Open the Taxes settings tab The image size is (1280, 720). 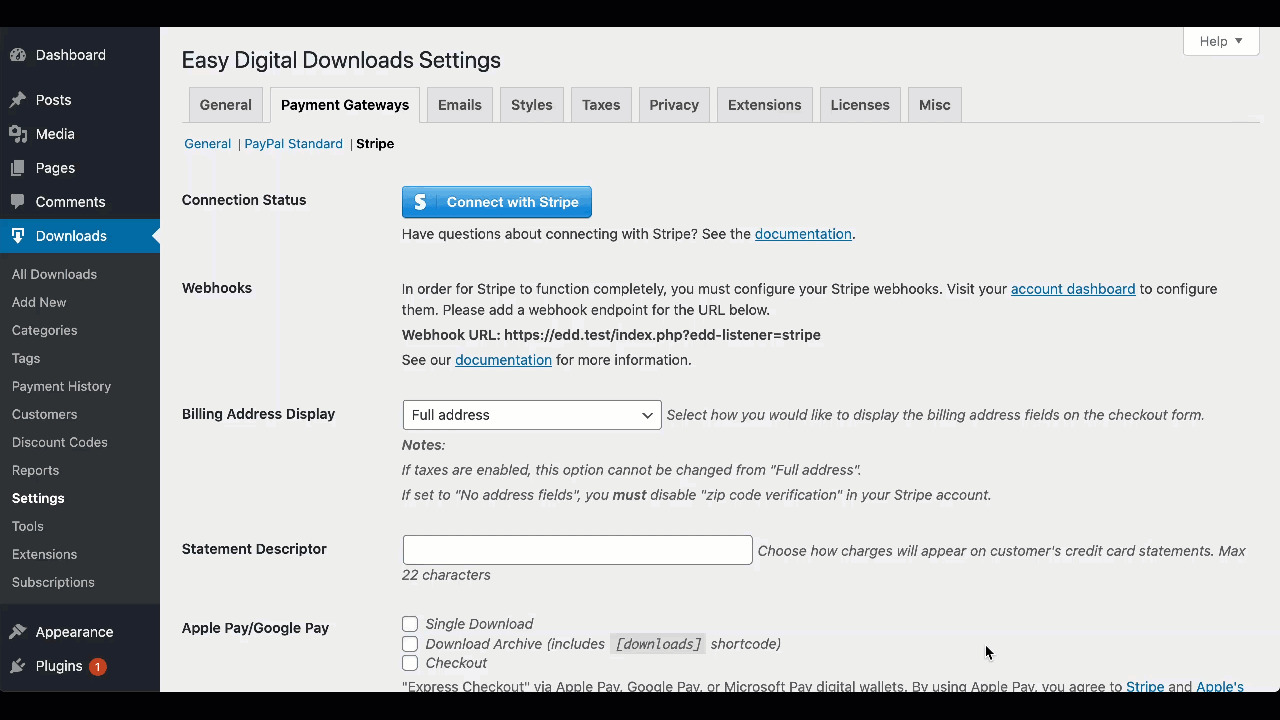601,105
